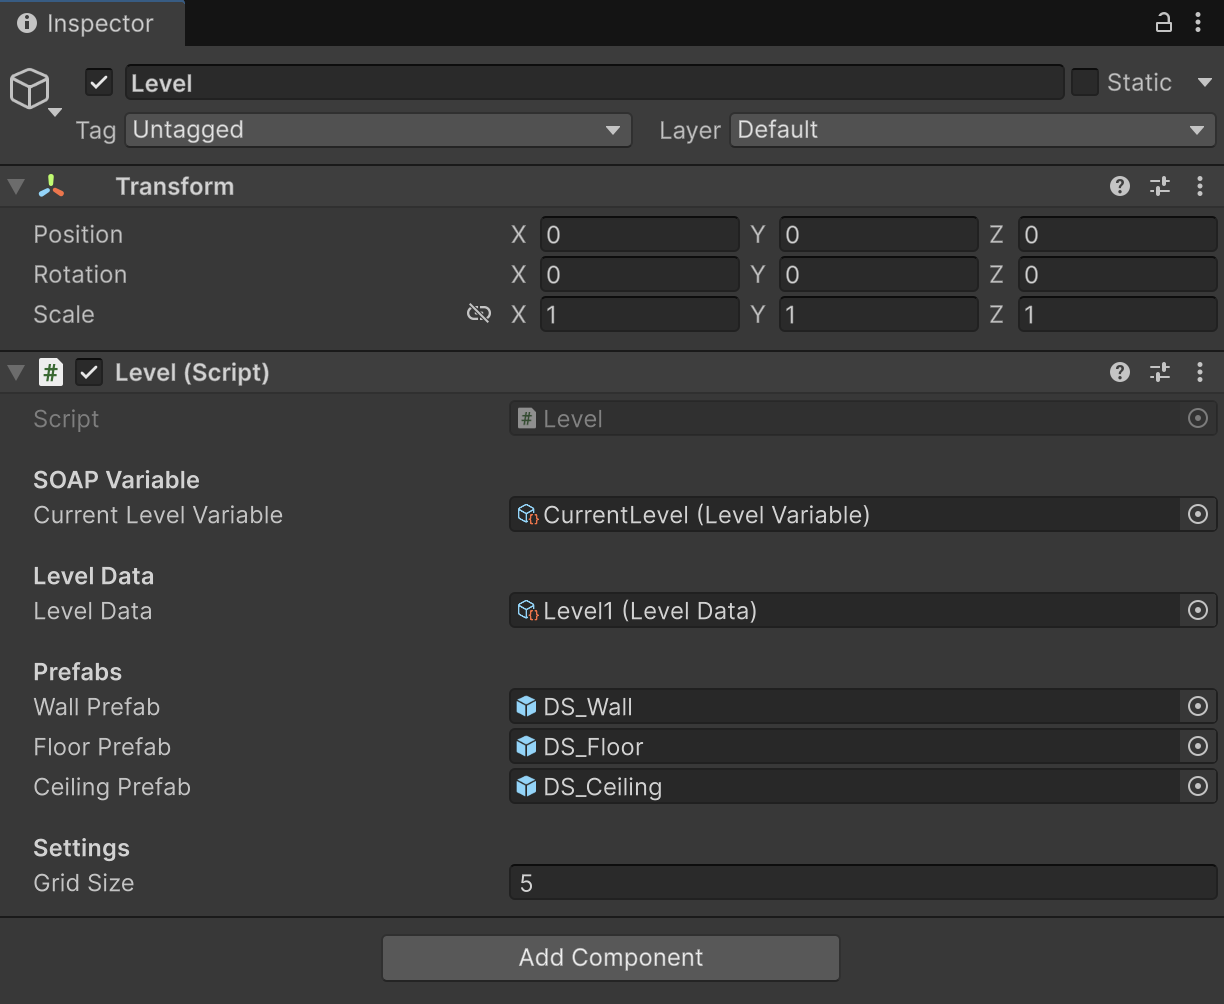The image size is (1224, 1004).
Task: Open Transform component presets
Action: pyautogui.click(x=1160, y=186)
